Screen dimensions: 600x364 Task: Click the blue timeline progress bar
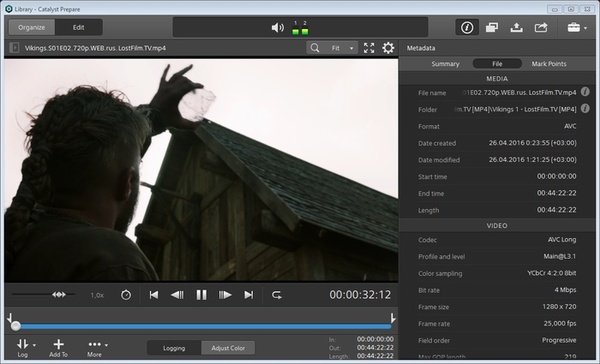pyautogui.click(x=206, y=326)
